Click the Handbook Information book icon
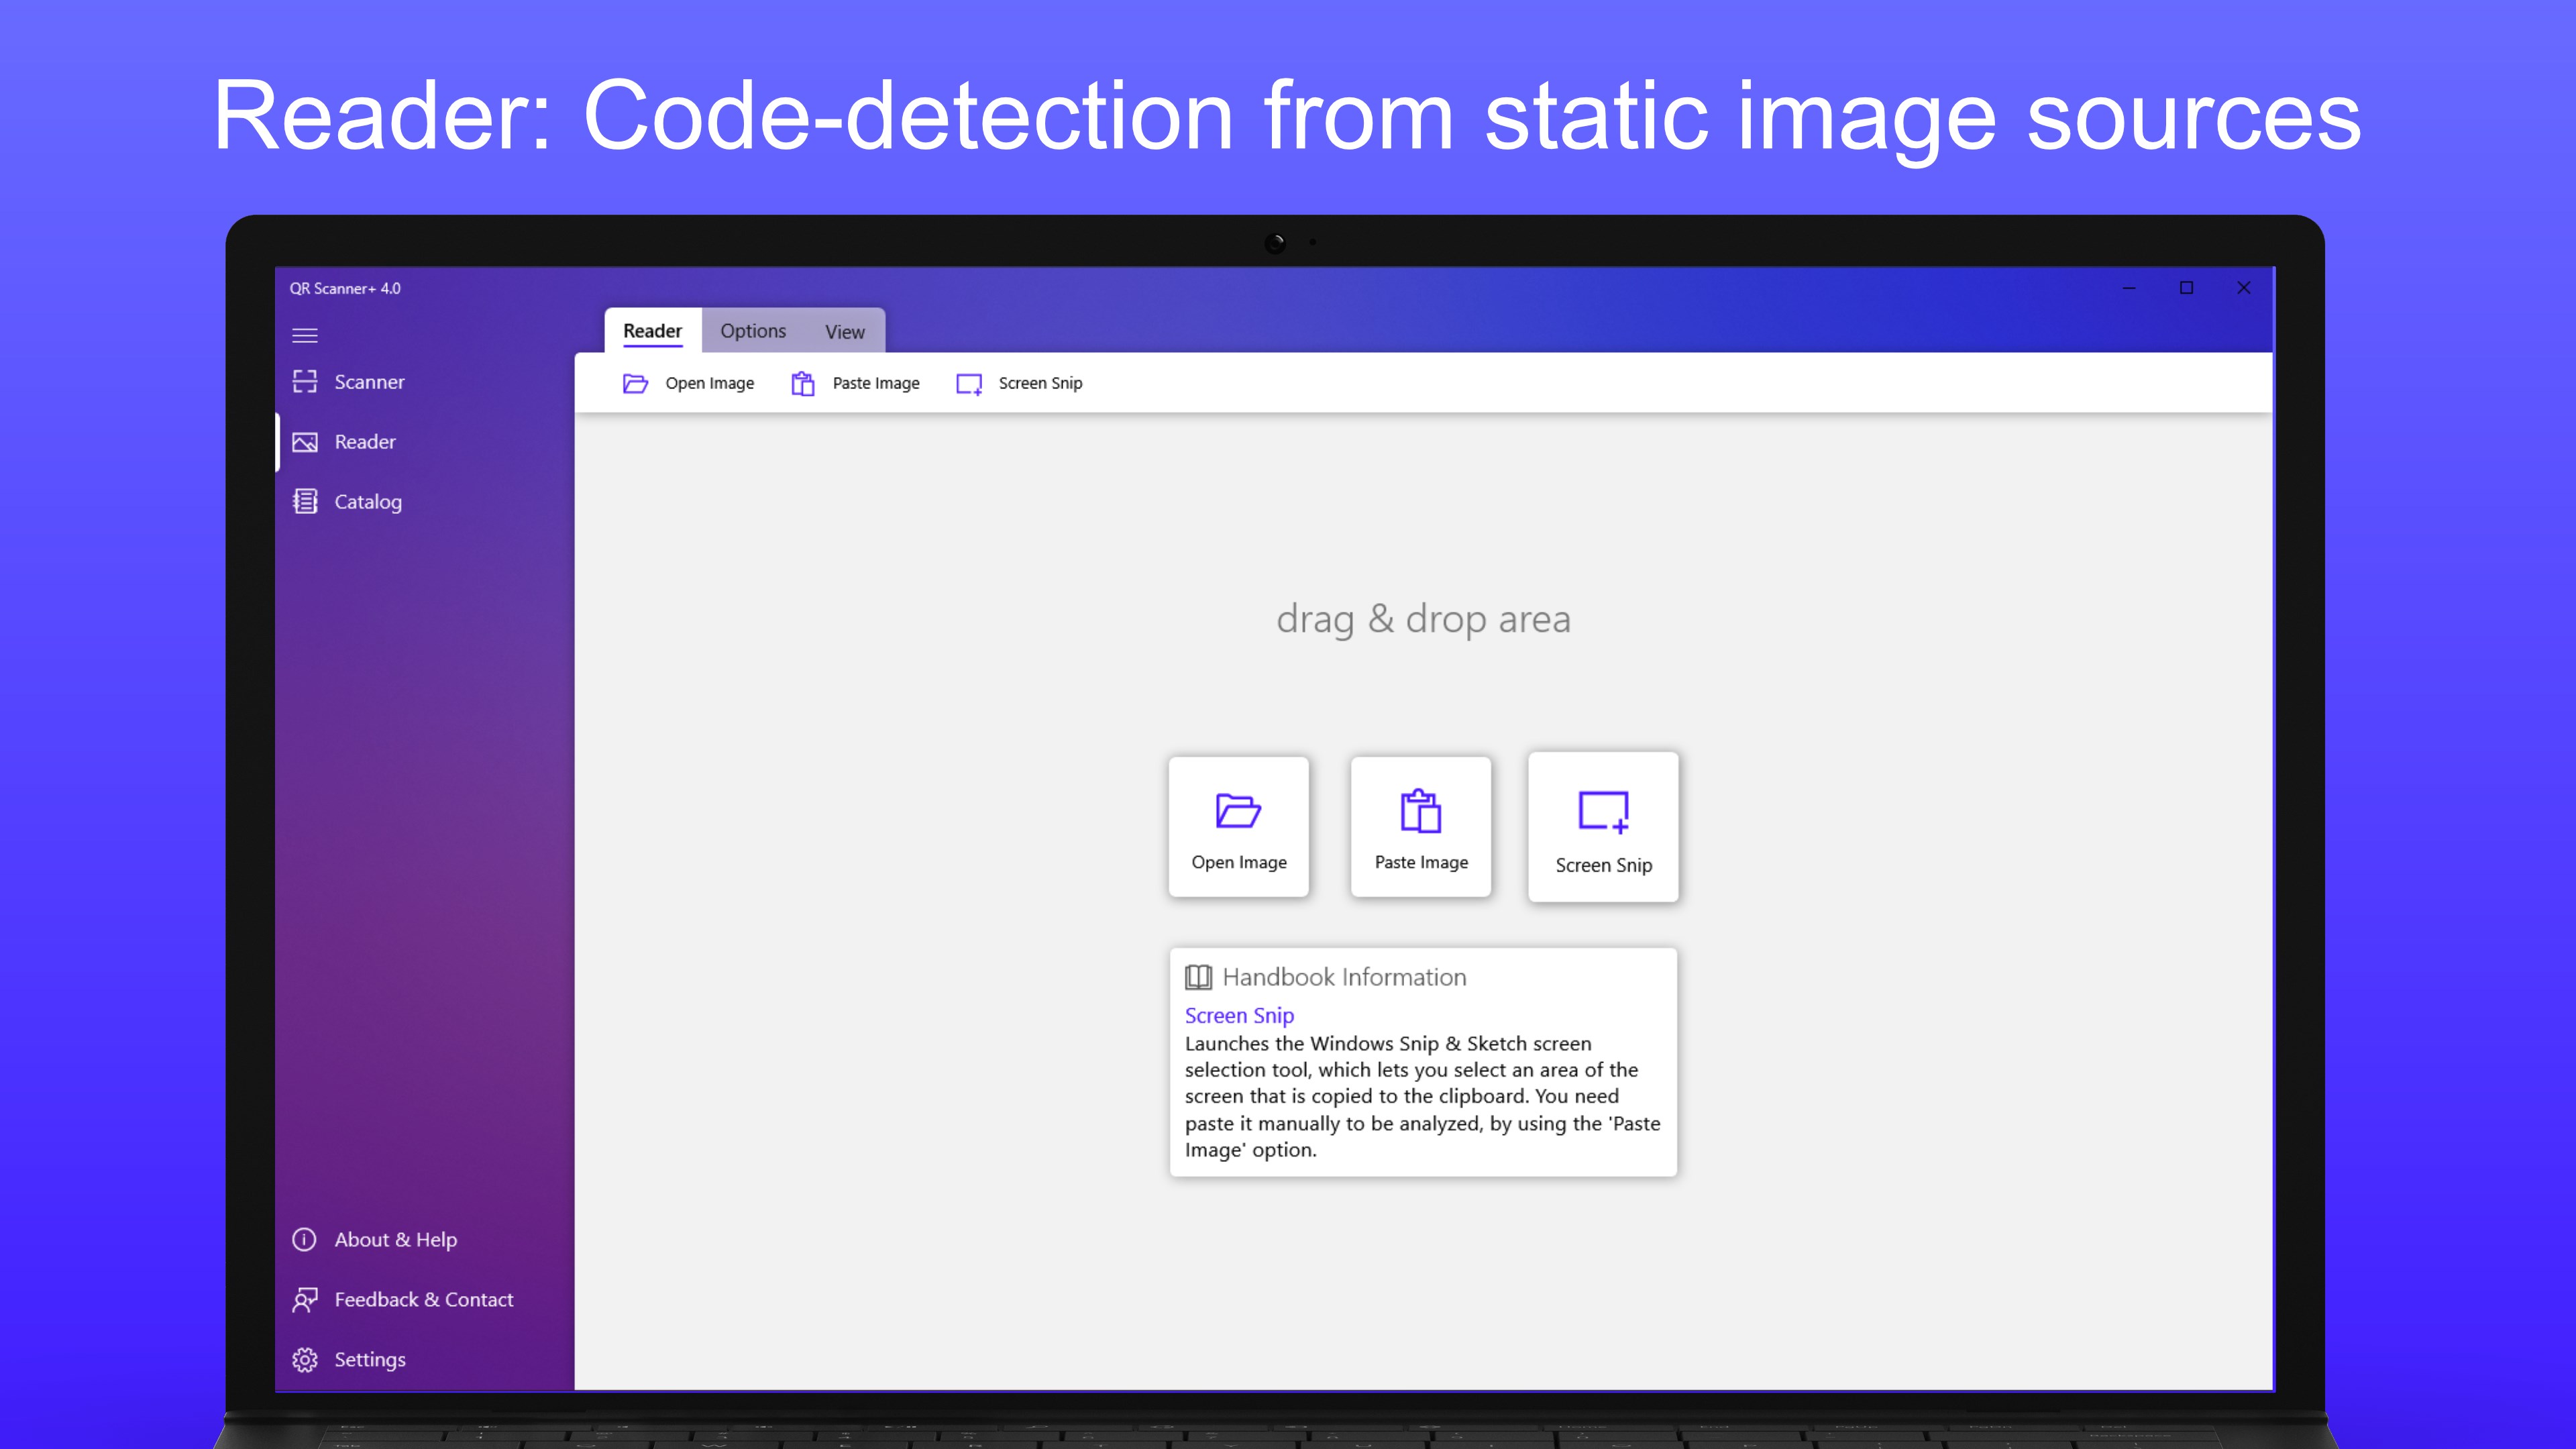Screen dimensions: 2576x1449 (1198, 977)
